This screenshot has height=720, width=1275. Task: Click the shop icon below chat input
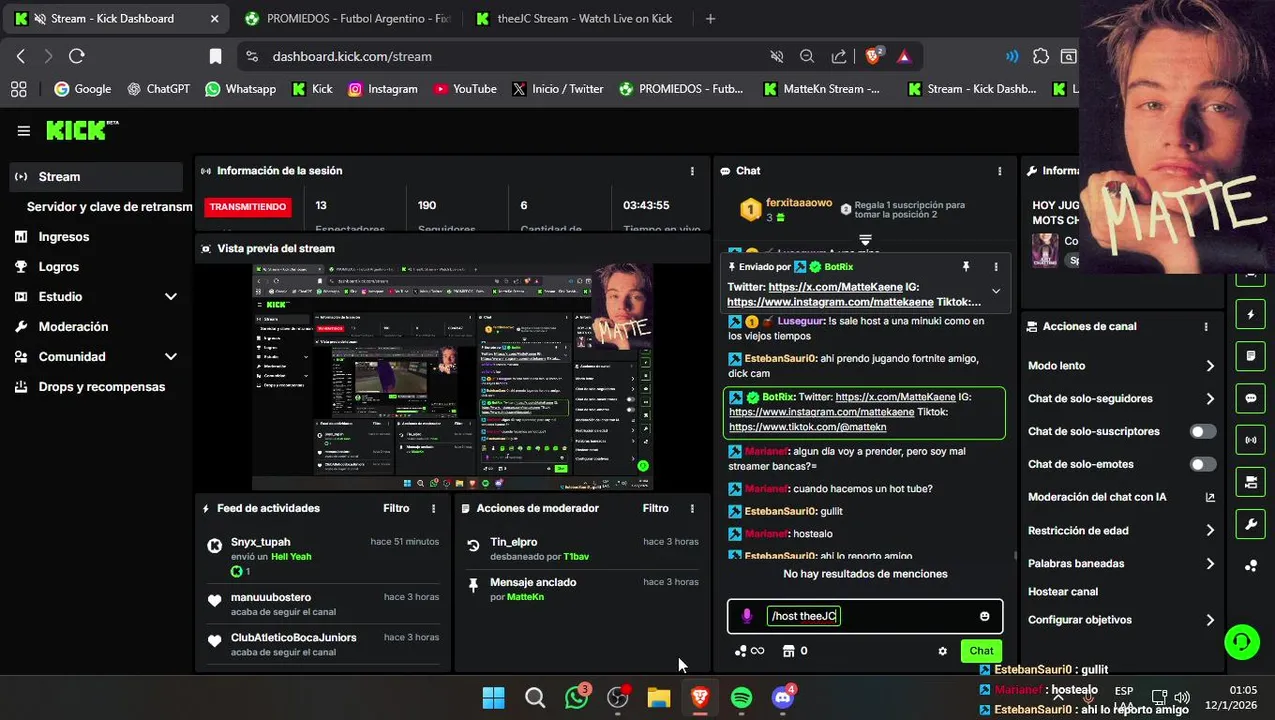tap(788, 651)
